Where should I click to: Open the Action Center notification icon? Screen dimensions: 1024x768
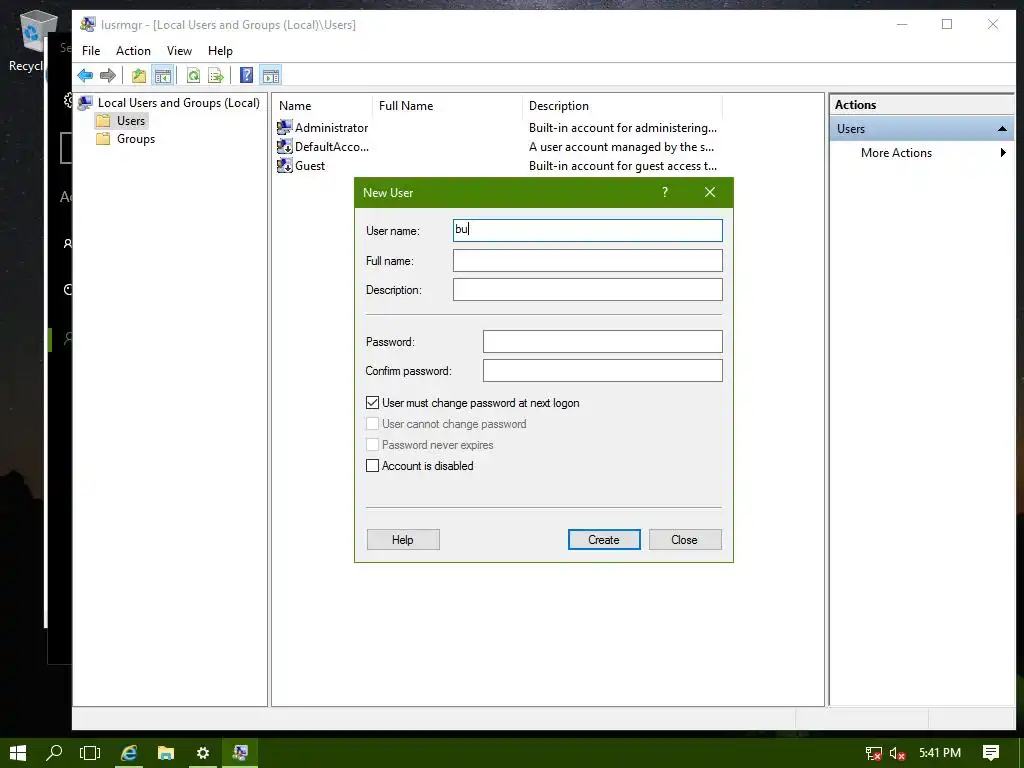pos(991,752)
